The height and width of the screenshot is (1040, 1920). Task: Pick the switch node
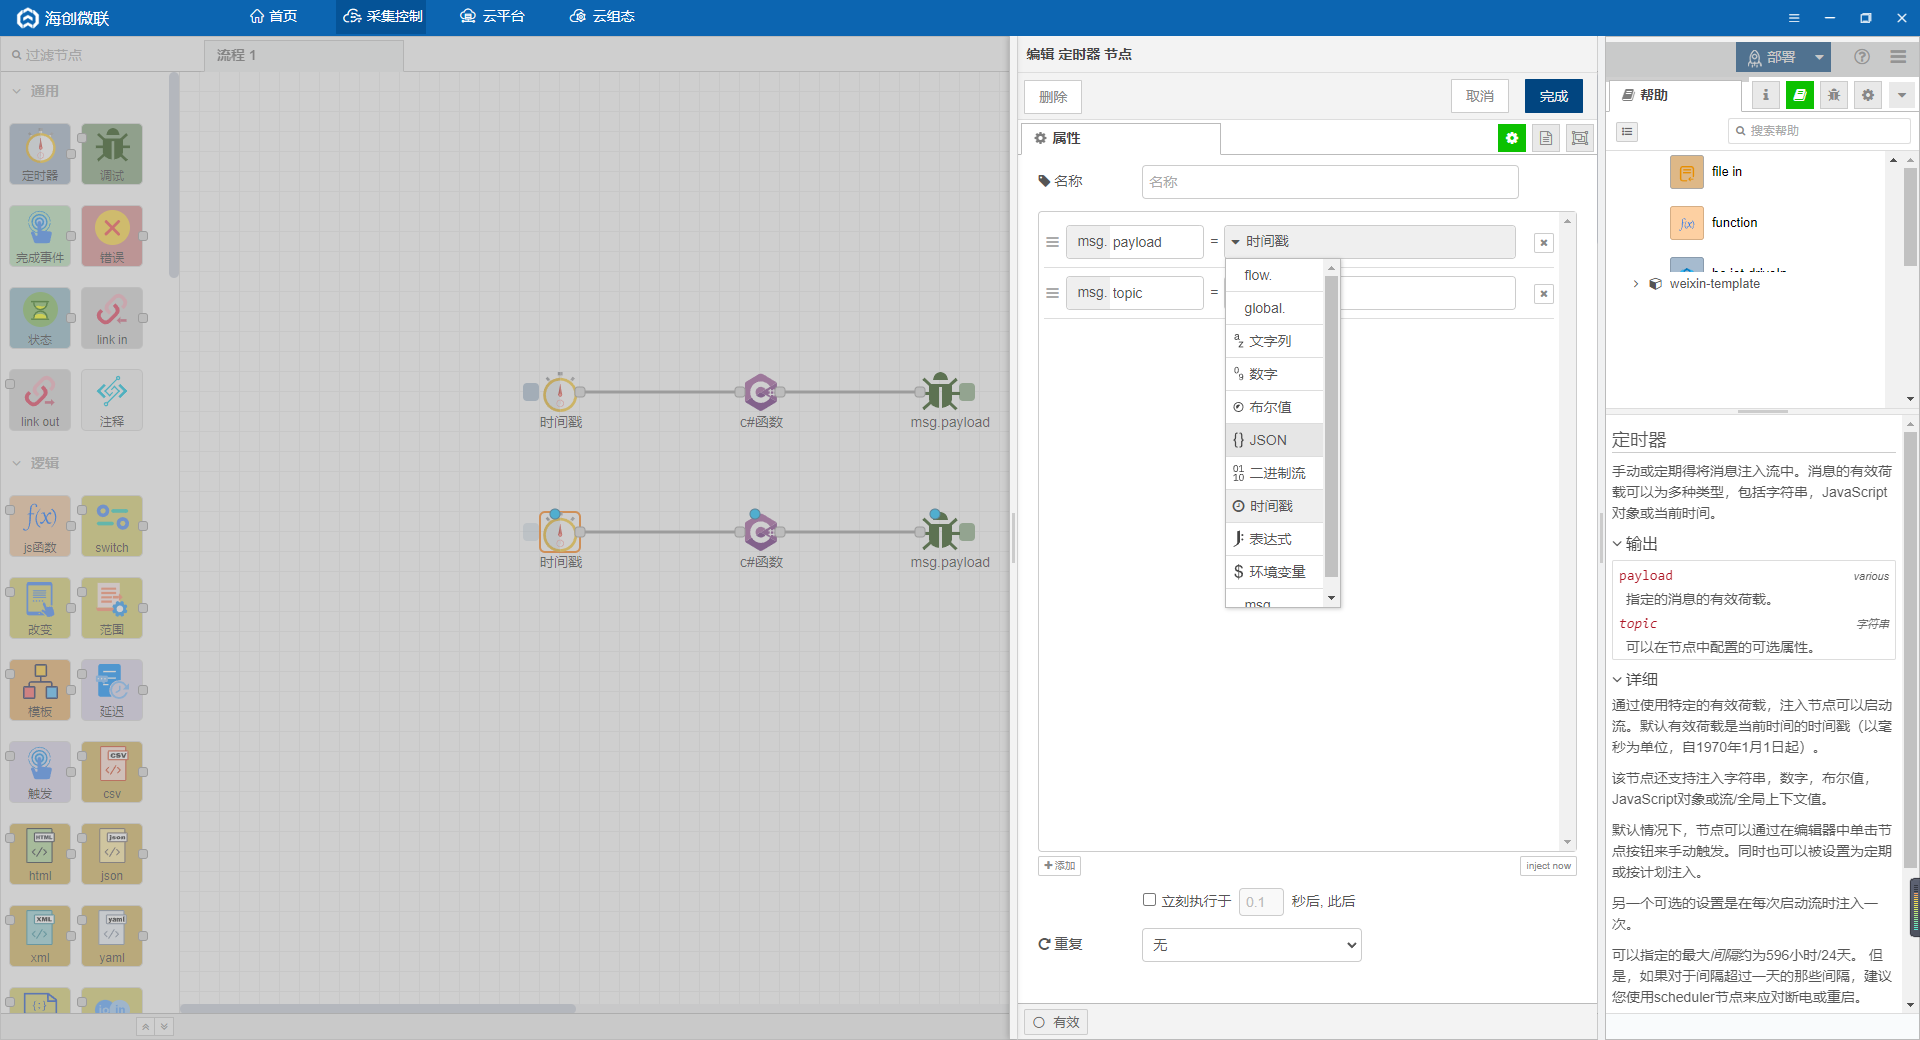[112, 526]
